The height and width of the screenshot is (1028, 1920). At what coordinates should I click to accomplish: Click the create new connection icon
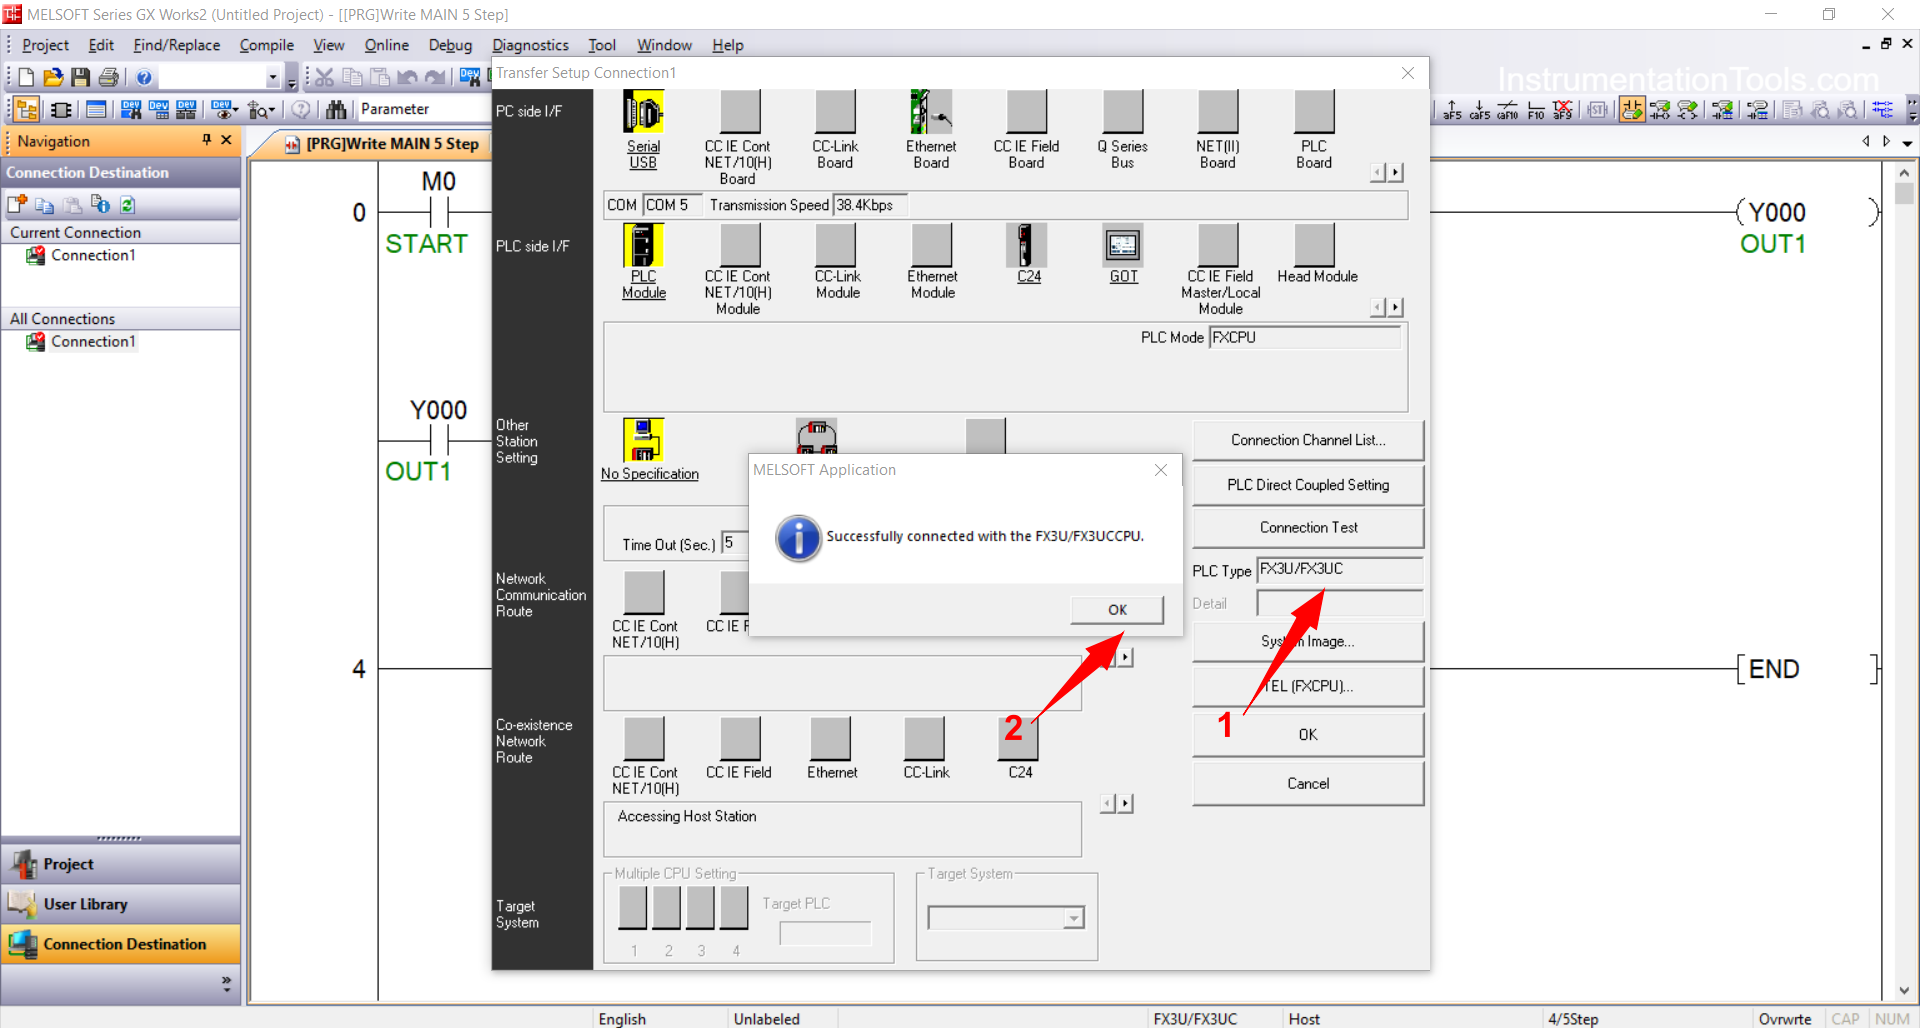(17, 204)
